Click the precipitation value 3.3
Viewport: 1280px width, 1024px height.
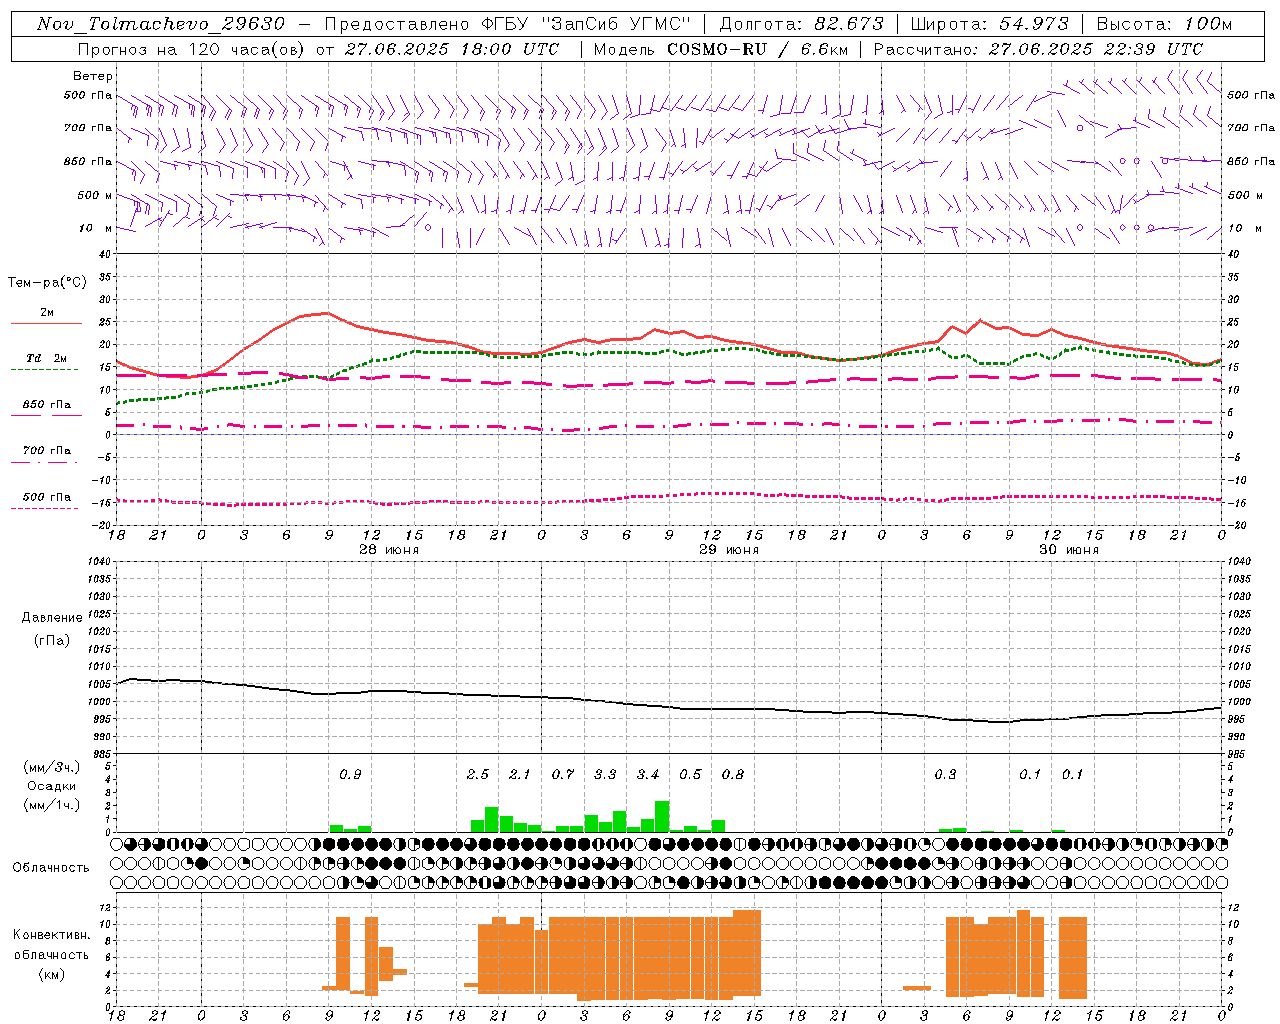pyautogui.click(x=605, y=775)
